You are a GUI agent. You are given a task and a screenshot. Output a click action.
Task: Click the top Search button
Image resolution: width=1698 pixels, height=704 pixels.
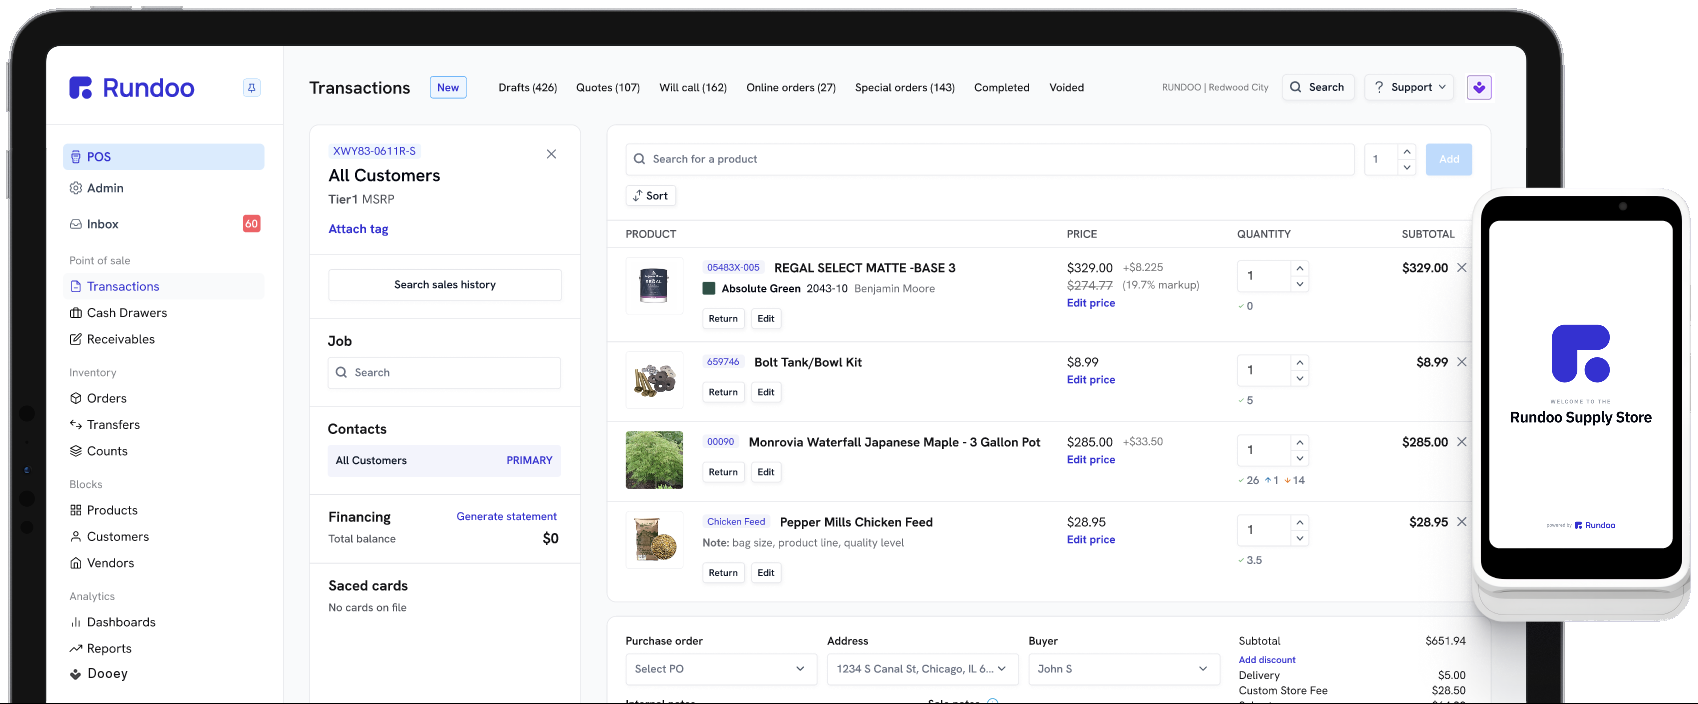[x=1317, y=88]
